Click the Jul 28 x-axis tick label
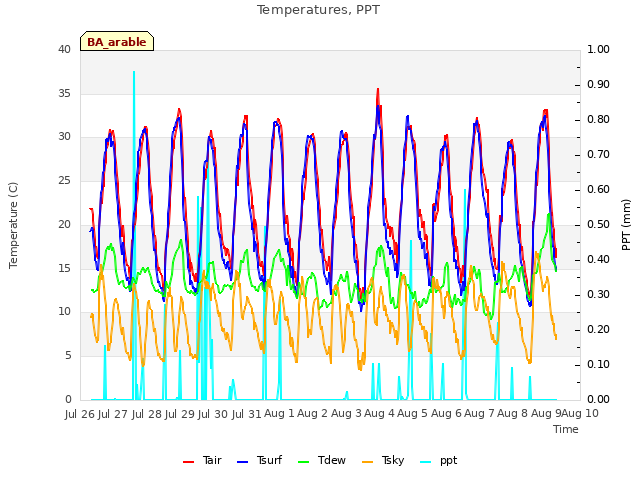The height and width of the screenshot is (480, 640). pos(148,414)
